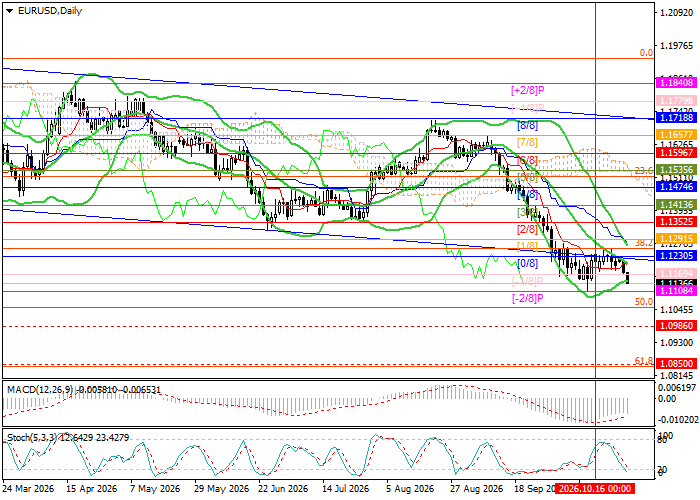This screenshot has height=500, width=700.
Task: Click the [+2/8]P Murrey level label
Action: pos(528,91)
